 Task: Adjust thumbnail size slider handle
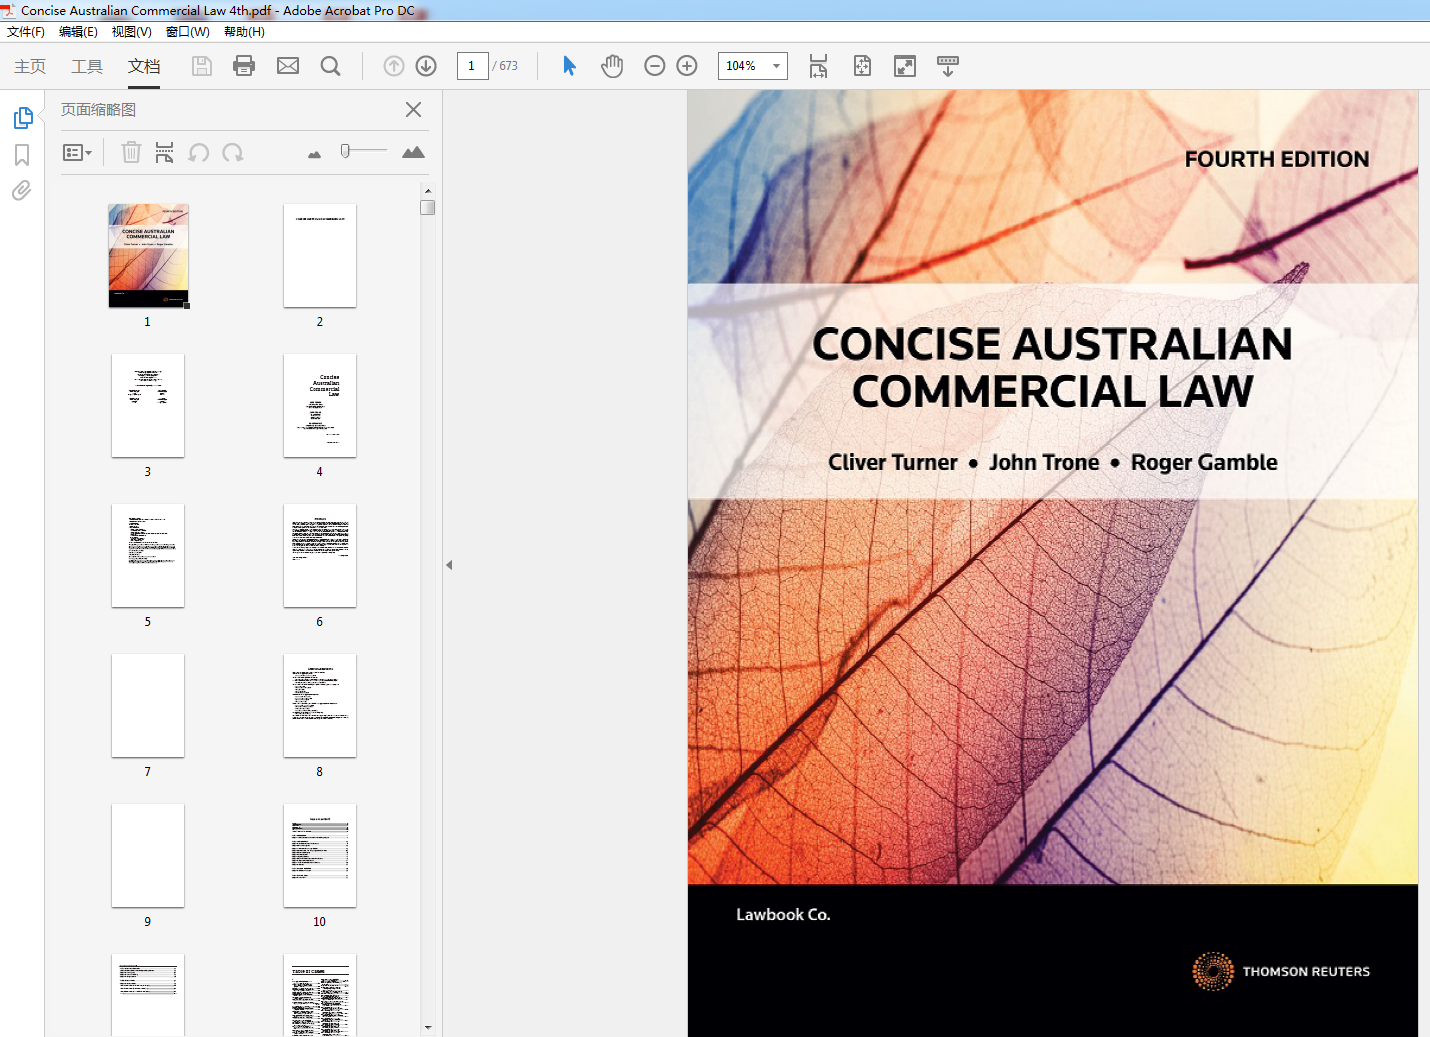click(345, 151)
